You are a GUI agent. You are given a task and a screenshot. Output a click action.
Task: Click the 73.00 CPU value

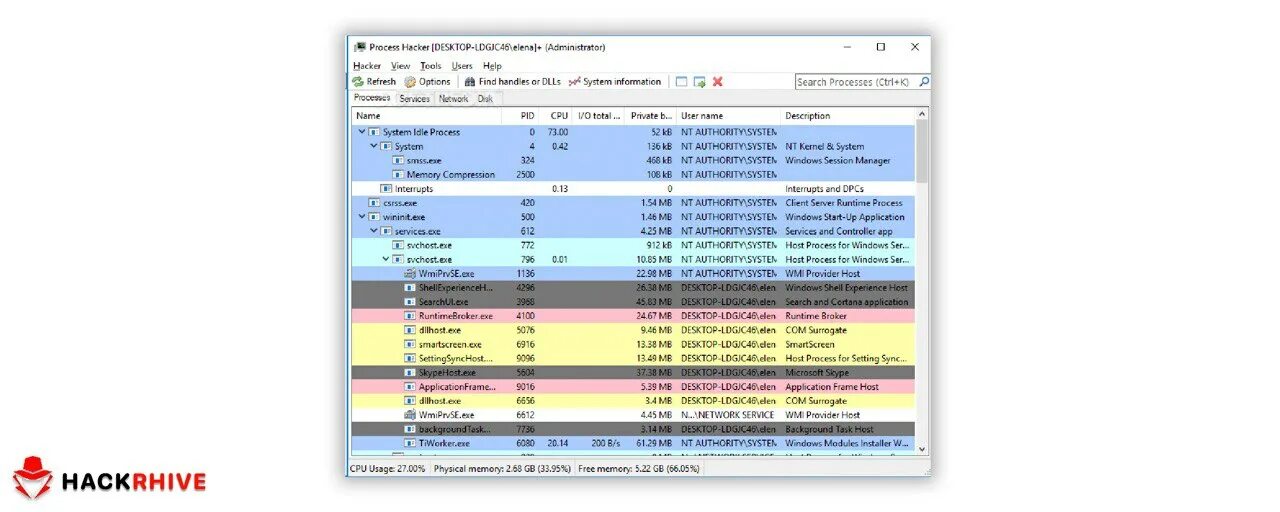[558, 132]
